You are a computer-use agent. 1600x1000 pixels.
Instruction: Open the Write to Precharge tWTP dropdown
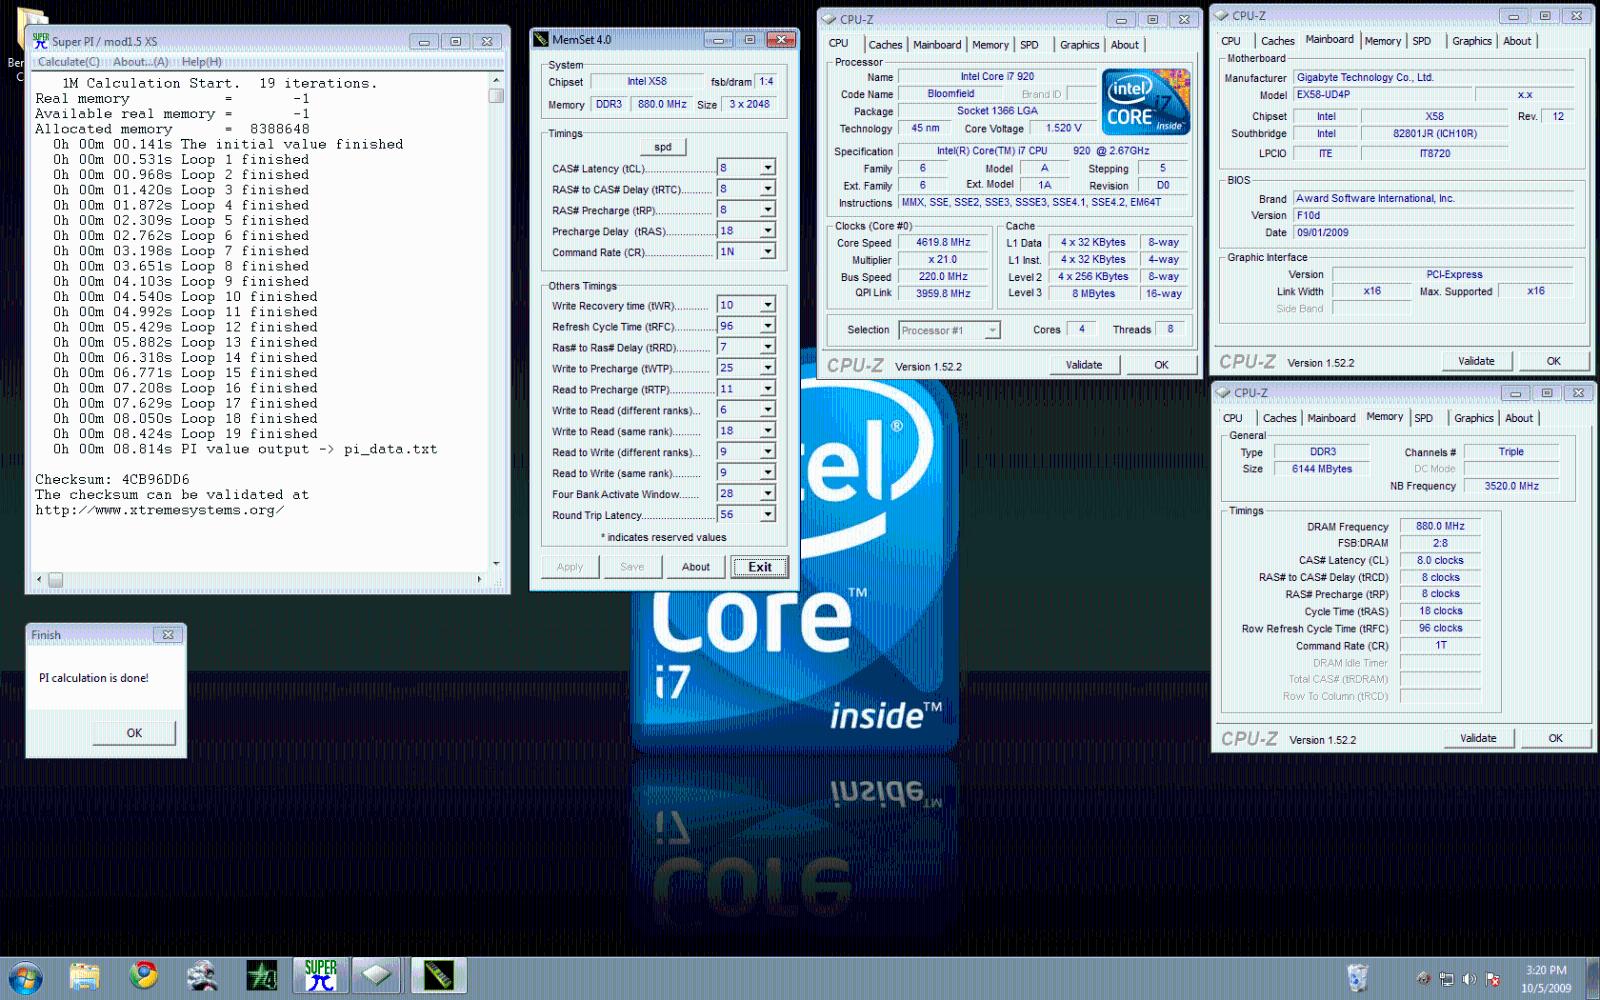(x=768, y=368)
